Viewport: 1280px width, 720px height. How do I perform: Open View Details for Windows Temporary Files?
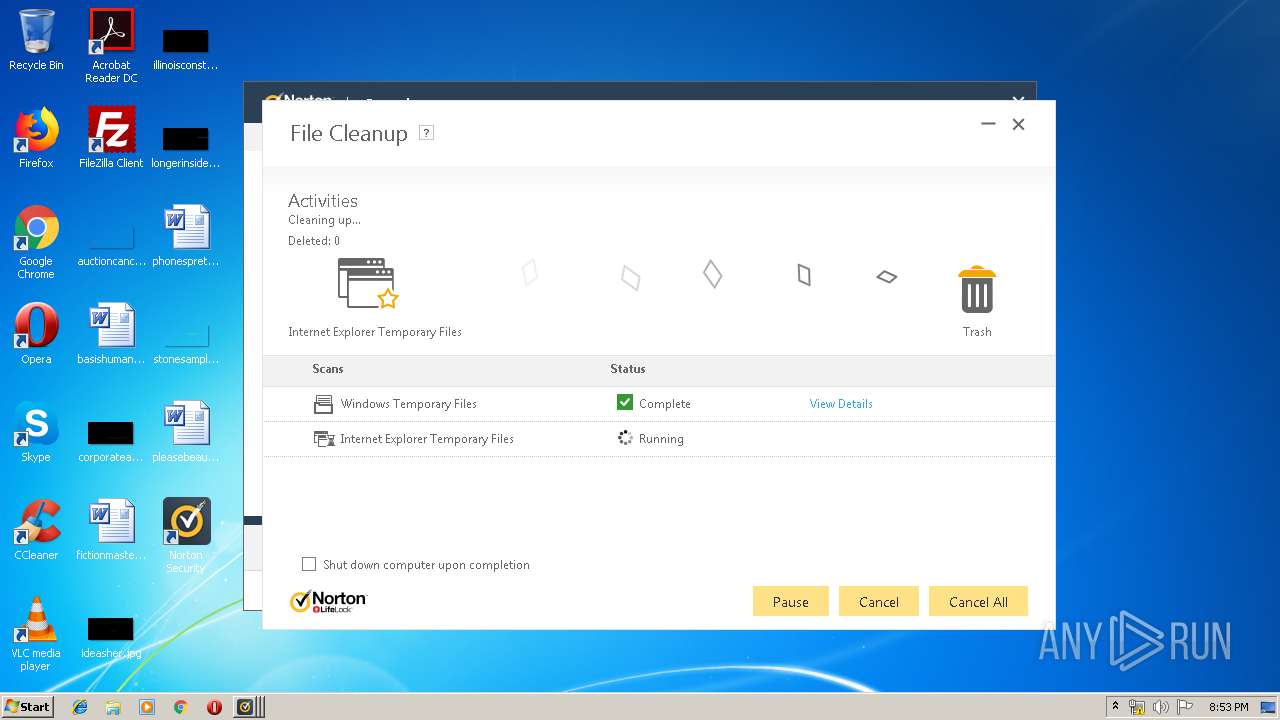(841, 404)
